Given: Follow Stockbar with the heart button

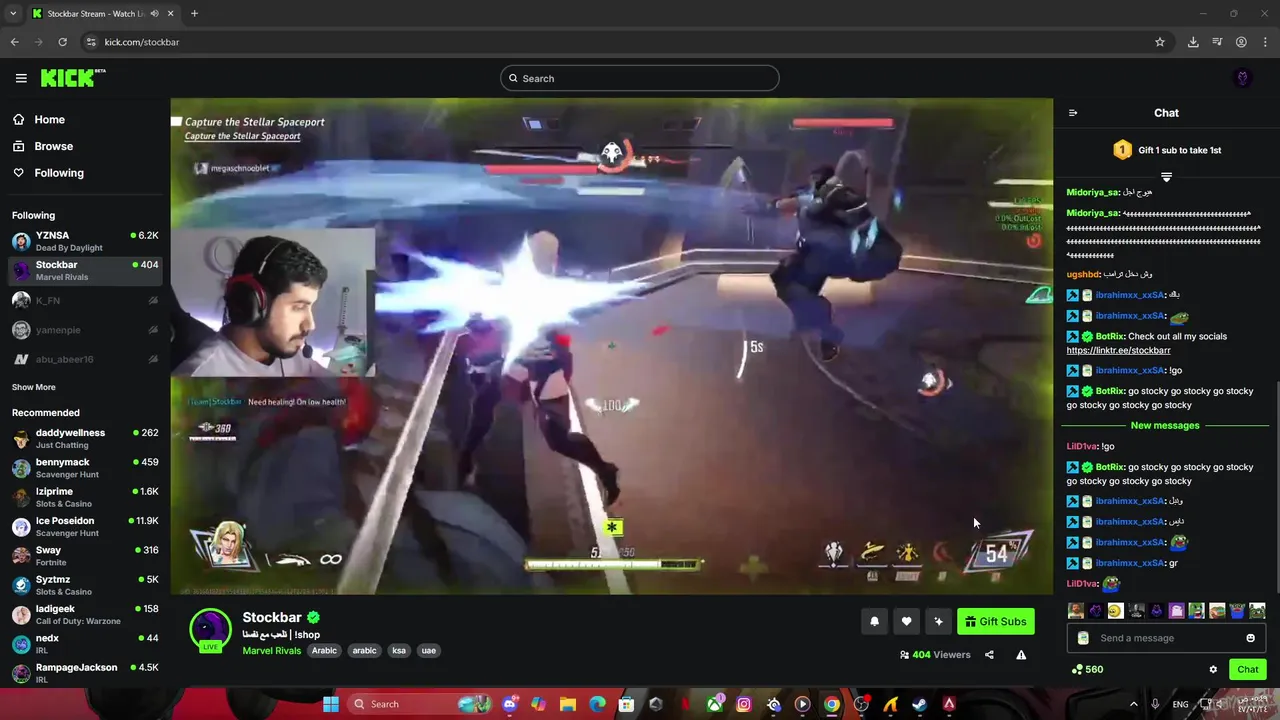Looking at the screenshot, I should tap(906, 621).
